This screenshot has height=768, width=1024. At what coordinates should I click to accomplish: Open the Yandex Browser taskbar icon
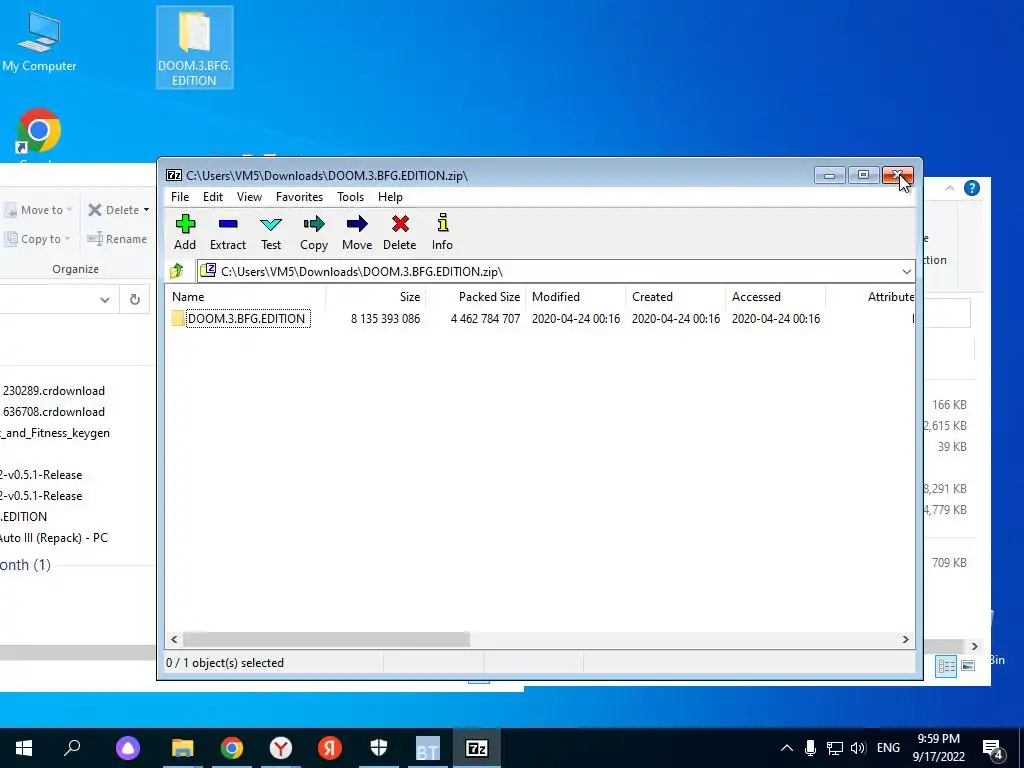pyautogui.click(x=281, y=748)
